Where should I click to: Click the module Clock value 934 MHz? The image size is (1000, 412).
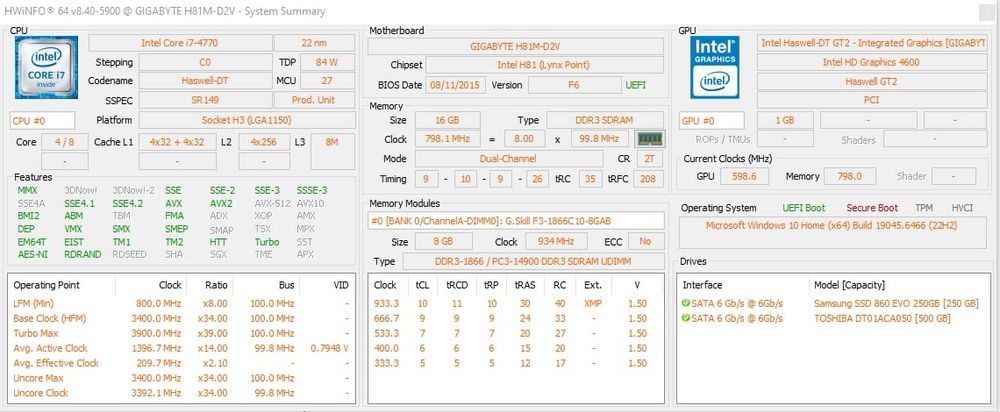558,242
